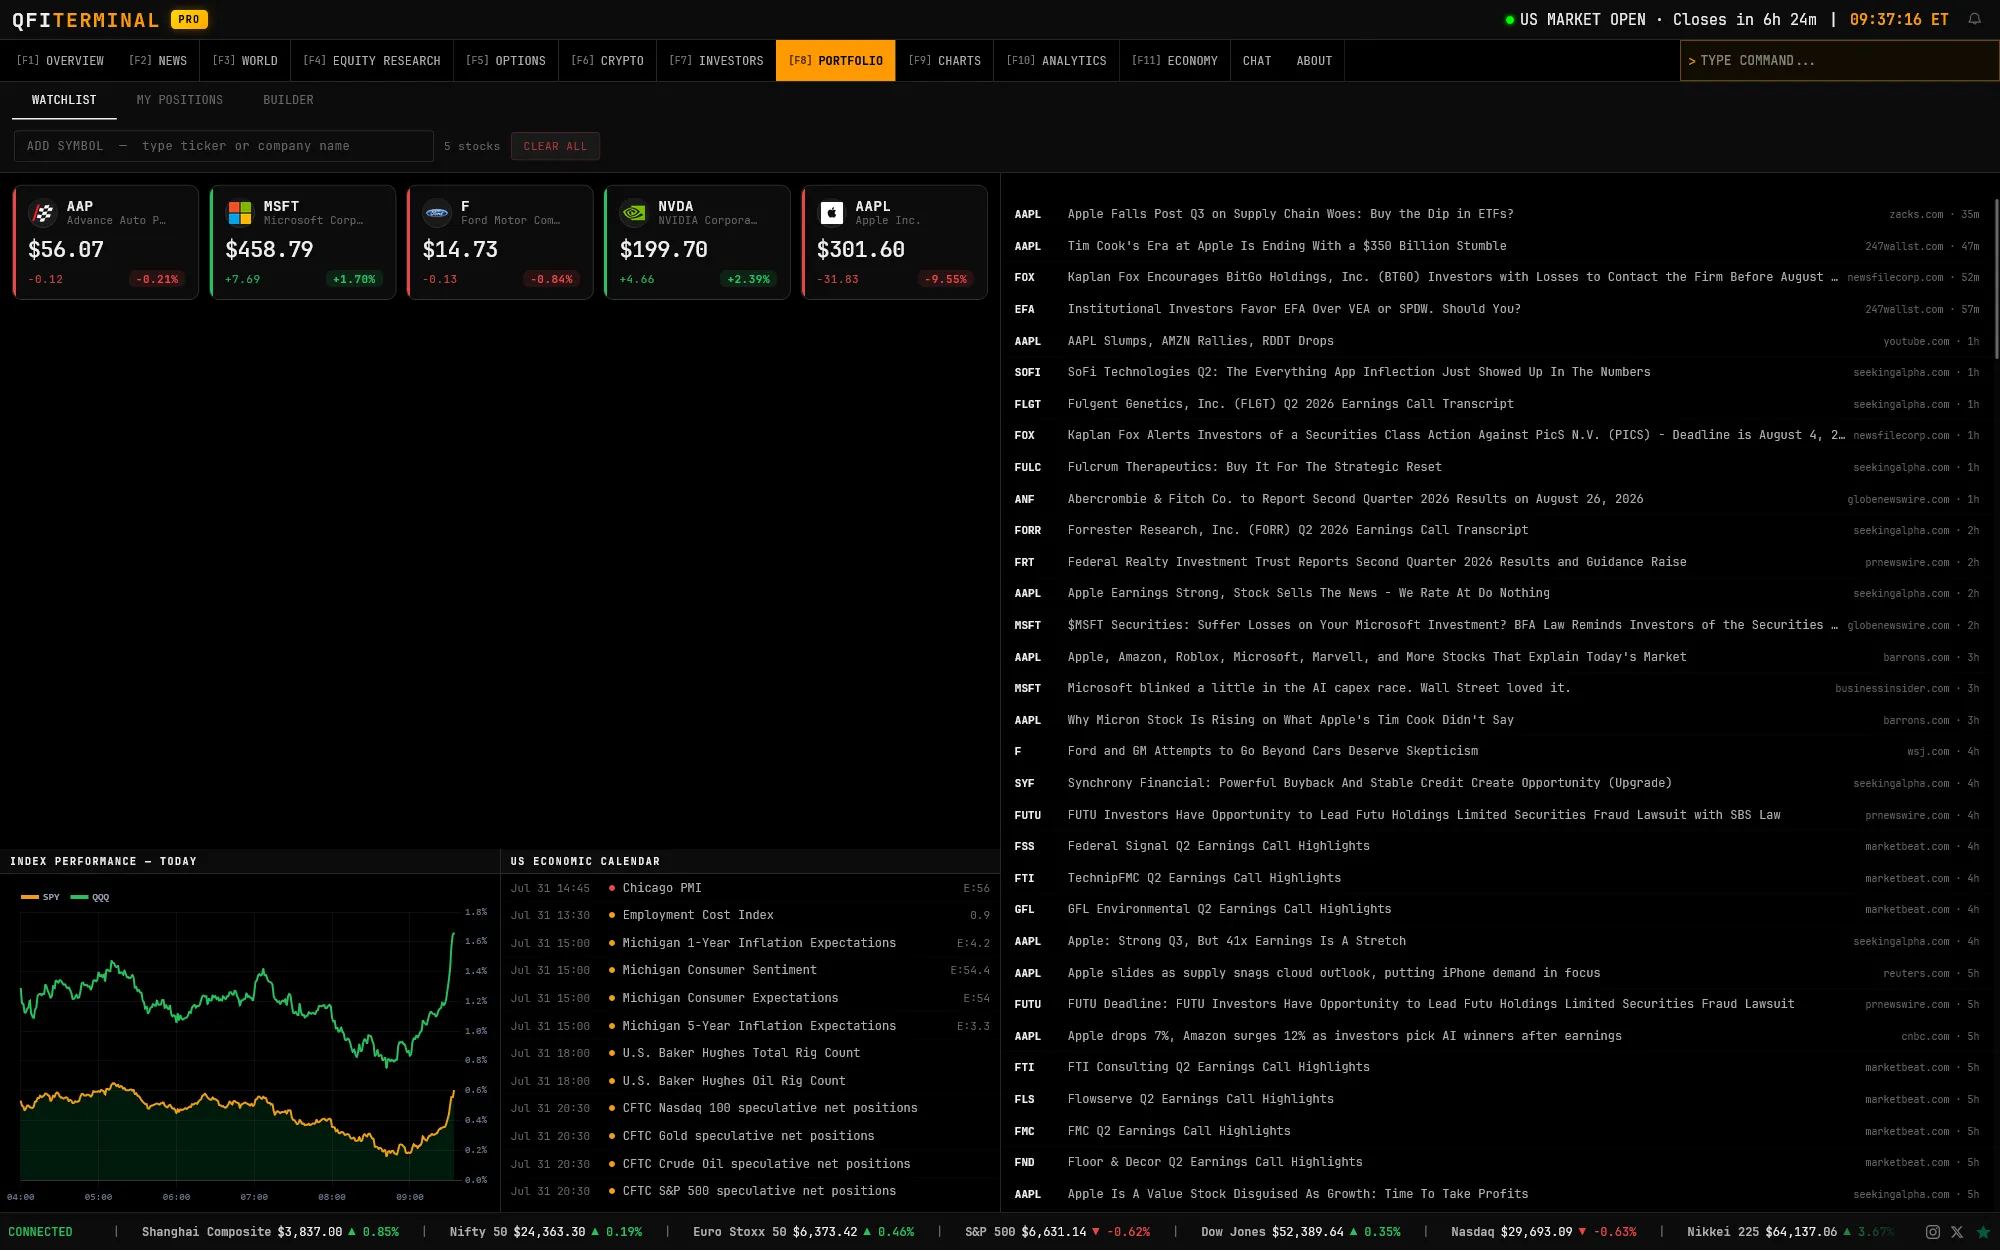Viewport: 2000px width, 1251px height.
Task: Click the PRO badge beside QFI Terminal
Action: (x=189, y=19)
